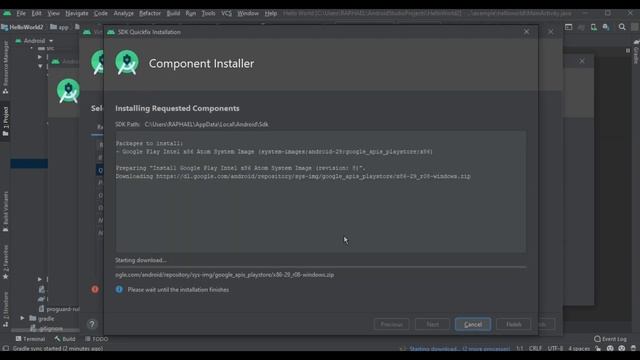Open the Refactor menu
This screenshot has height=360, width=640.
tap(150, 13)
